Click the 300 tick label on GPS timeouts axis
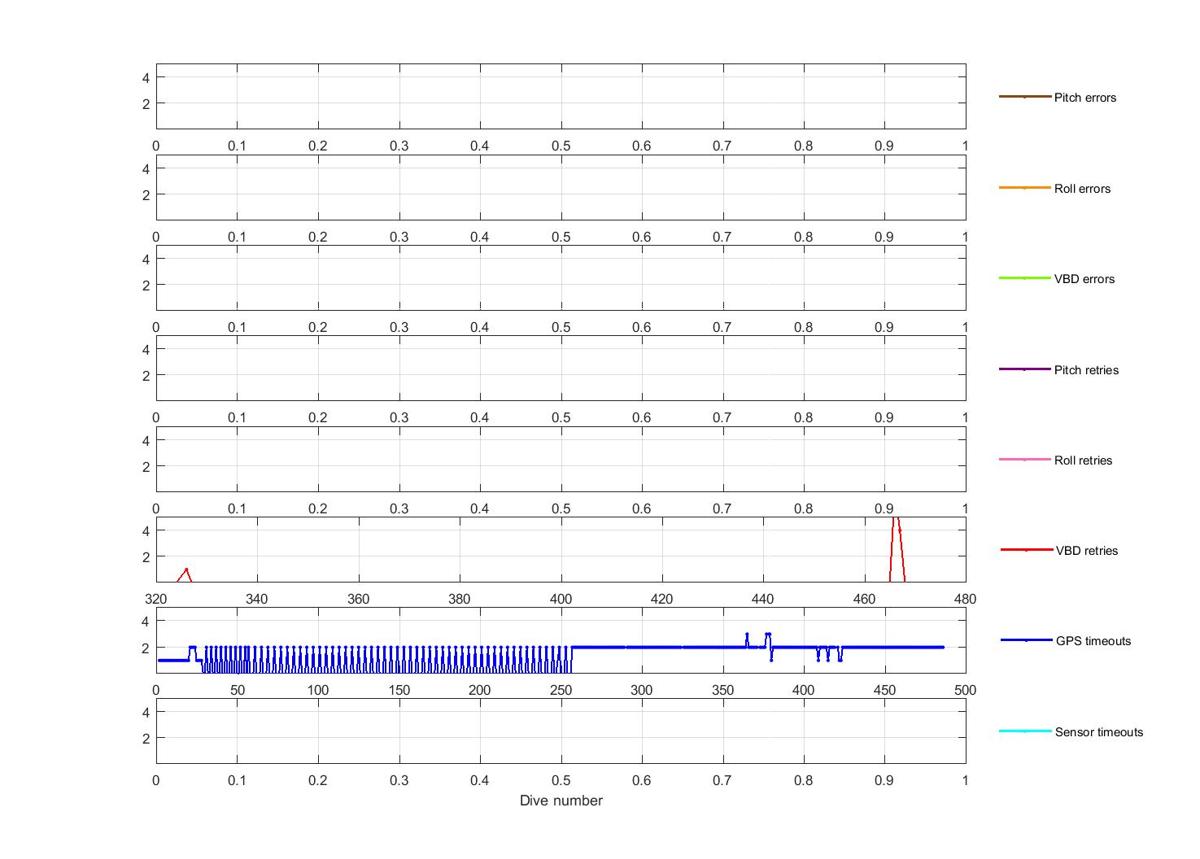 (641, 690)
